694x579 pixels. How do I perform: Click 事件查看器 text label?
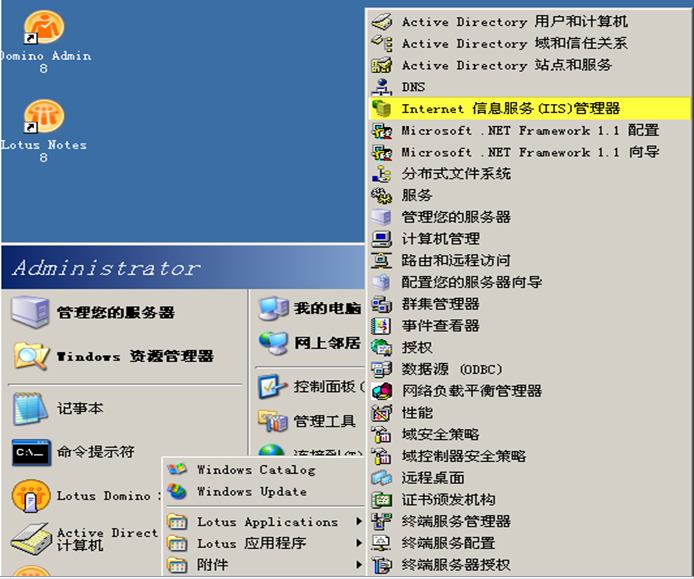(440, 326)
